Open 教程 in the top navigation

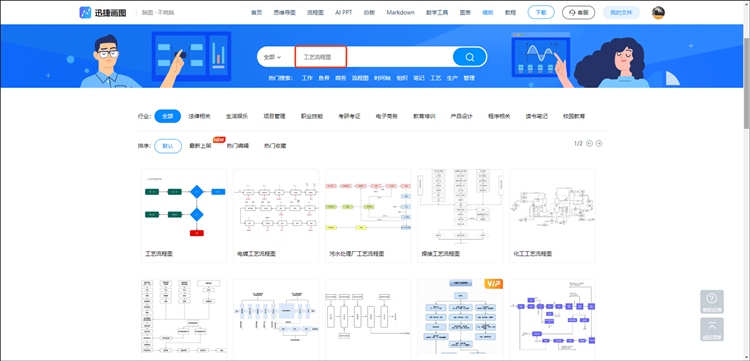point(510,12)
